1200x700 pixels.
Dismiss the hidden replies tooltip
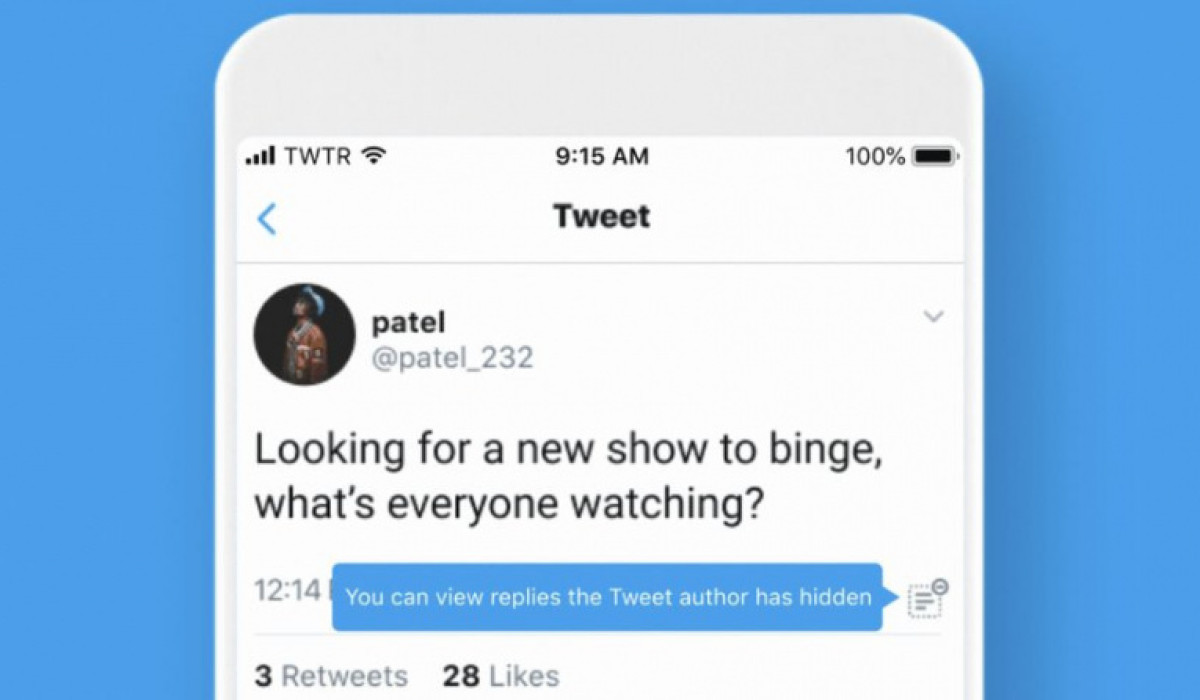tap(607, 597)
